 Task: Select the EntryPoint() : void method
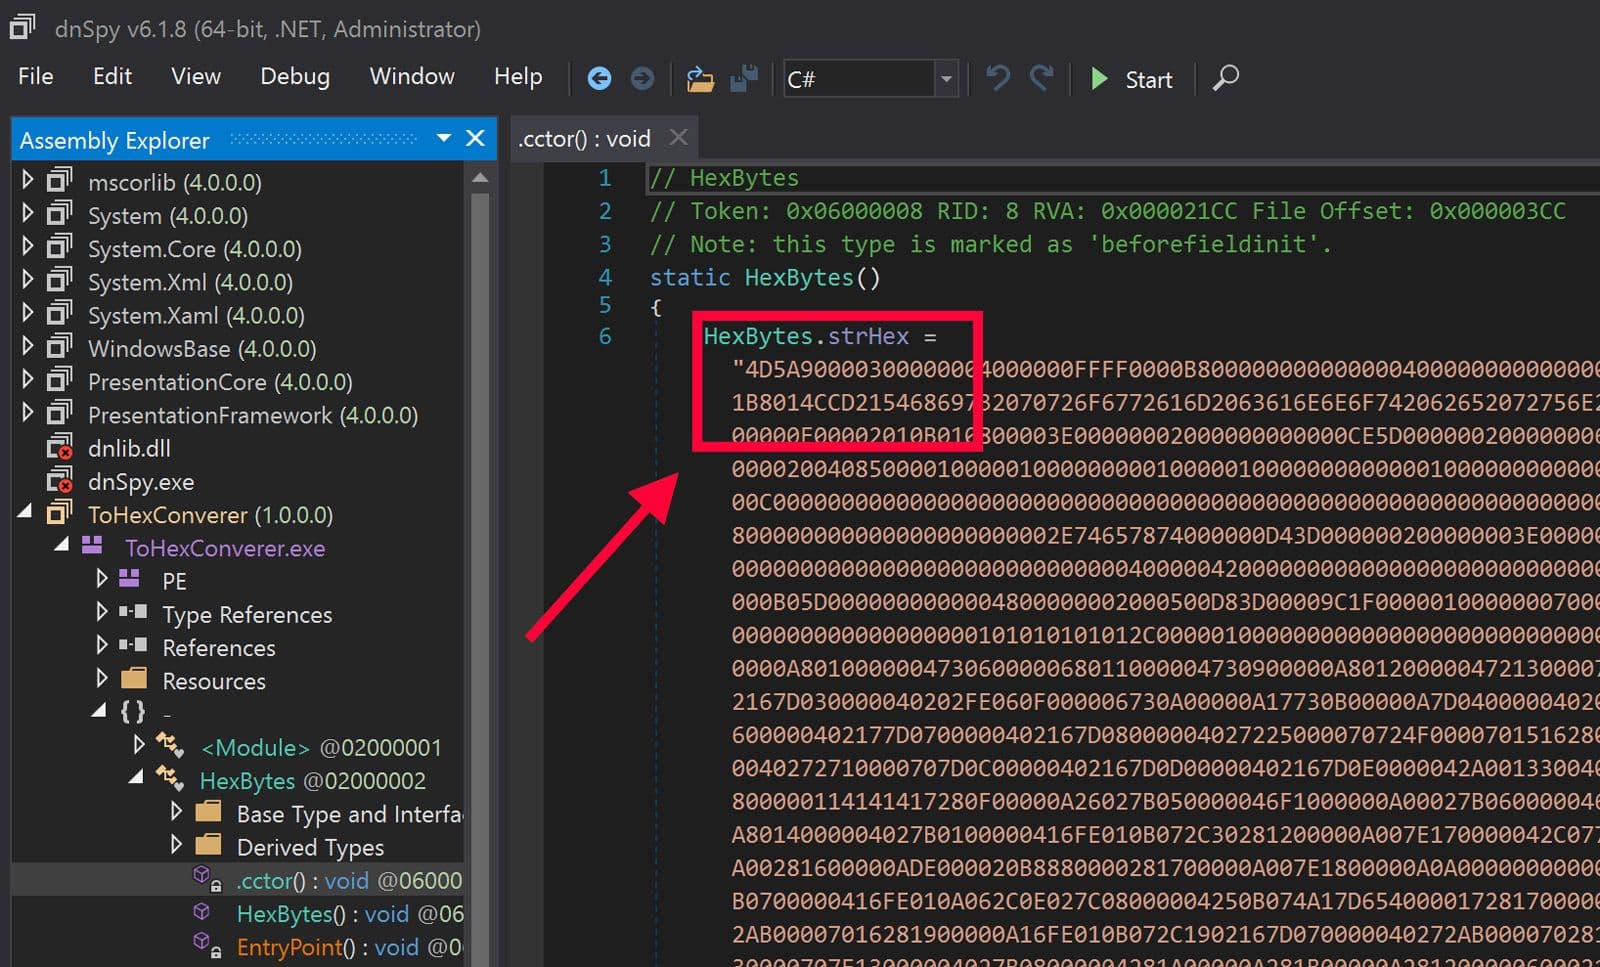(x=349, y=947)
